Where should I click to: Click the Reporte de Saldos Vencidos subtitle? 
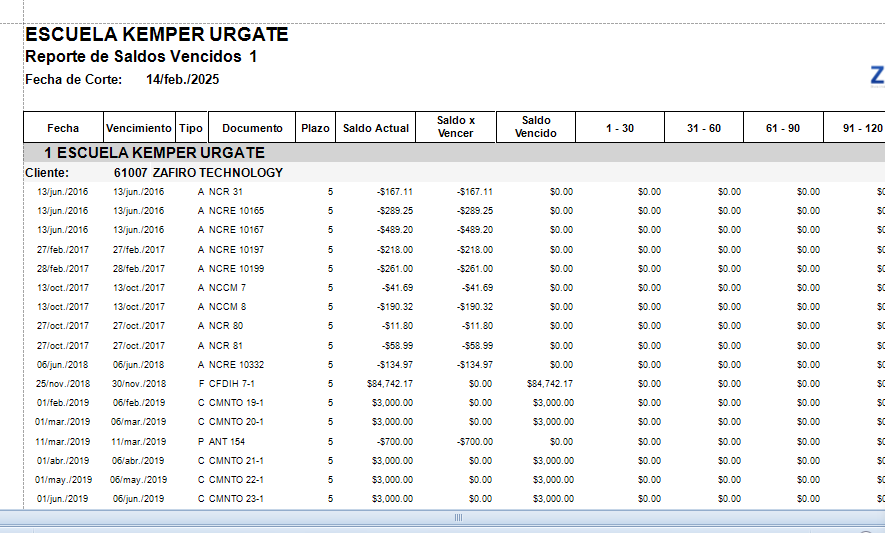tap(141, 56)
